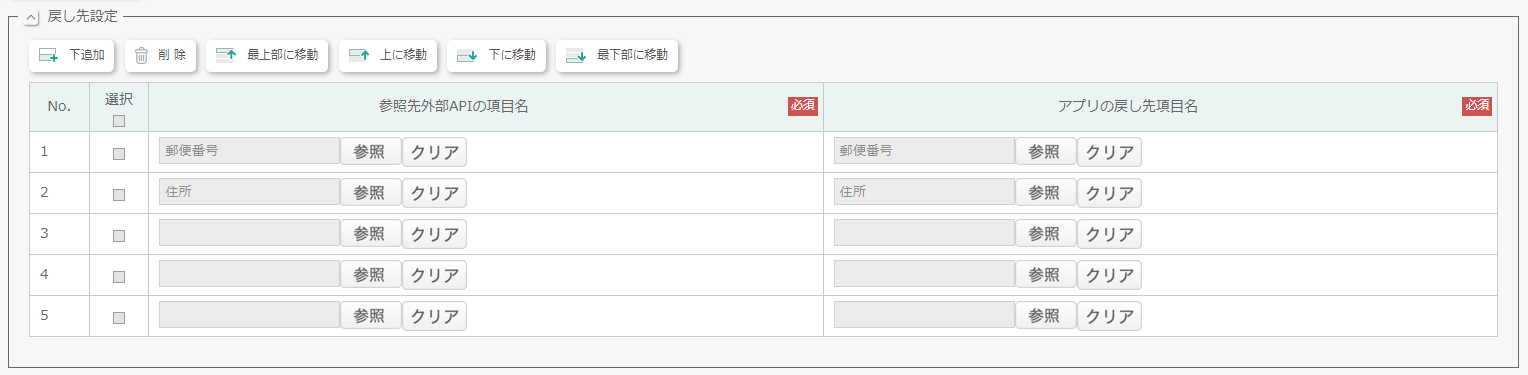
Task: Click the row 4 API field name input
Action: click(249, 274)
